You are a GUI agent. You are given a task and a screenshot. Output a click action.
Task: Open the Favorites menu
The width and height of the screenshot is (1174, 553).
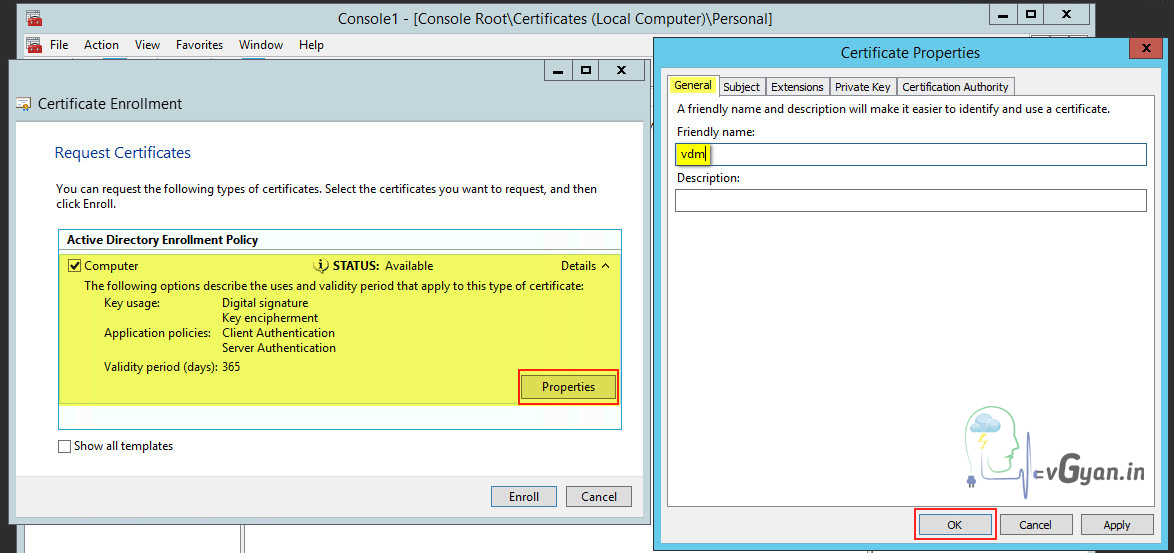[199, 45]
